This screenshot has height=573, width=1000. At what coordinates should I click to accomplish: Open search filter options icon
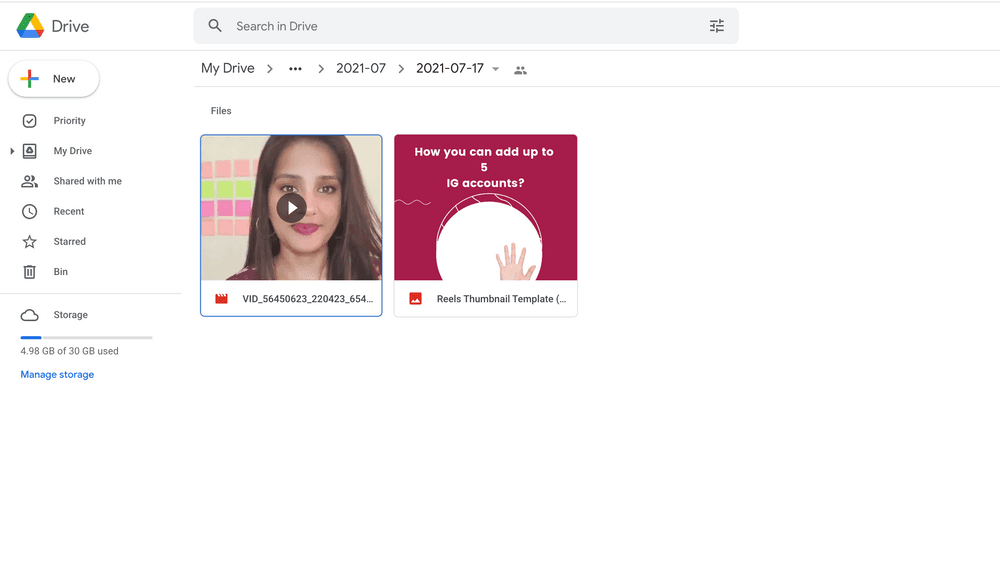(716, 26)
